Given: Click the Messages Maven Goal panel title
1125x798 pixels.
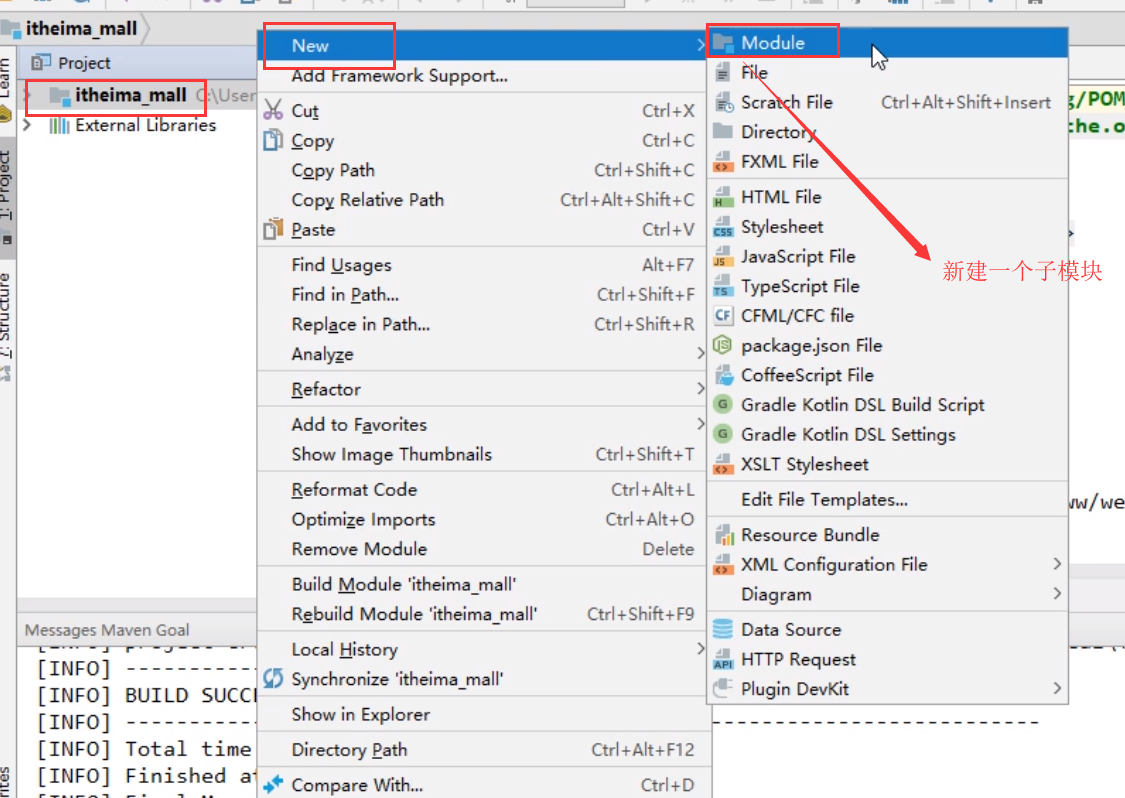Looking at the screenshot, I should 107,629.
